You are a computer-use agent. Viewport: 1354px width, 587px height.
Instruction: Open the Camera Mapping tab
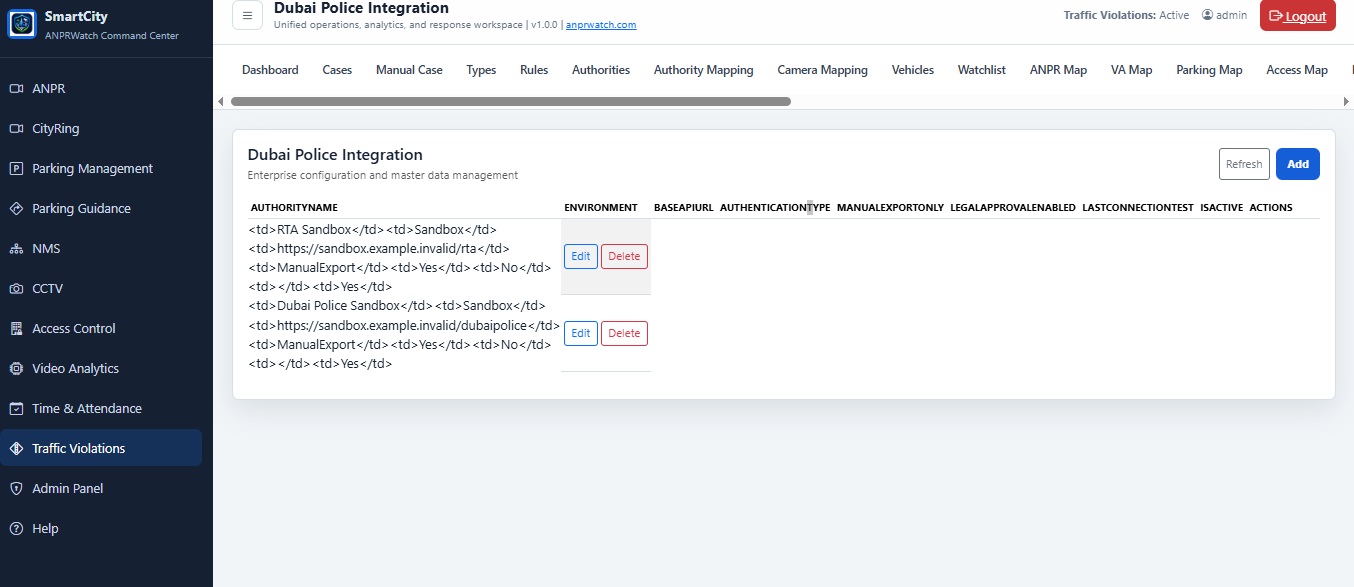click(823, 70)
